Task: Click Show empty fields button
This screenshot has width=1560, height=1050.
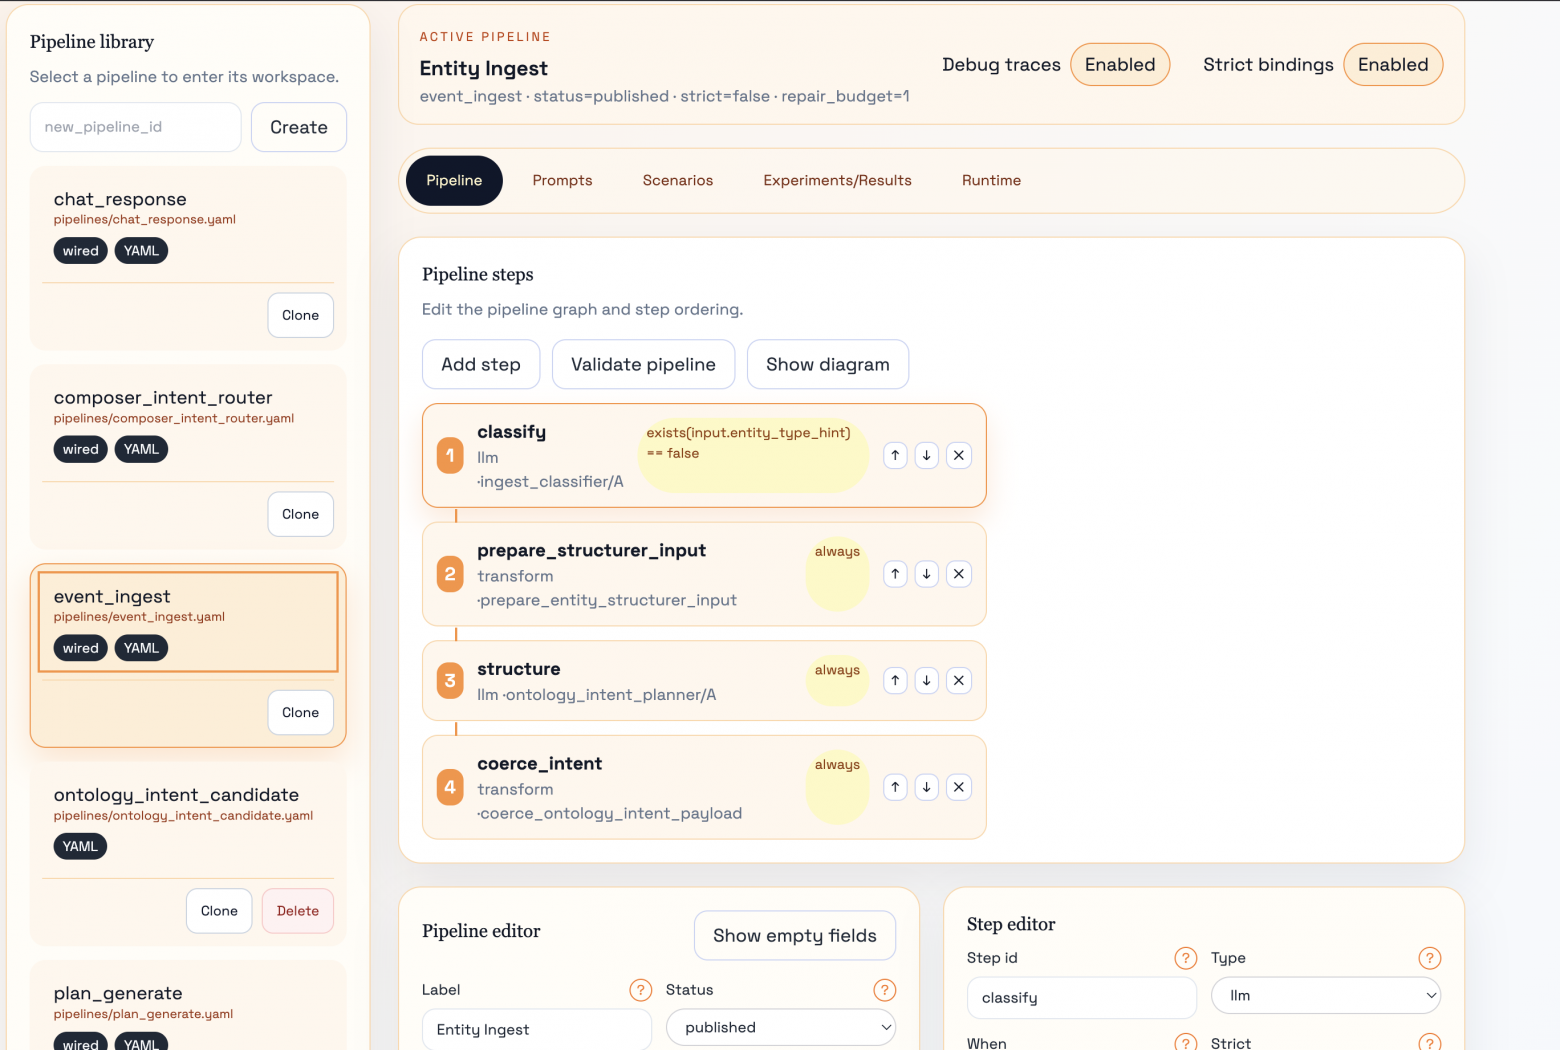Action: (795, 936)
